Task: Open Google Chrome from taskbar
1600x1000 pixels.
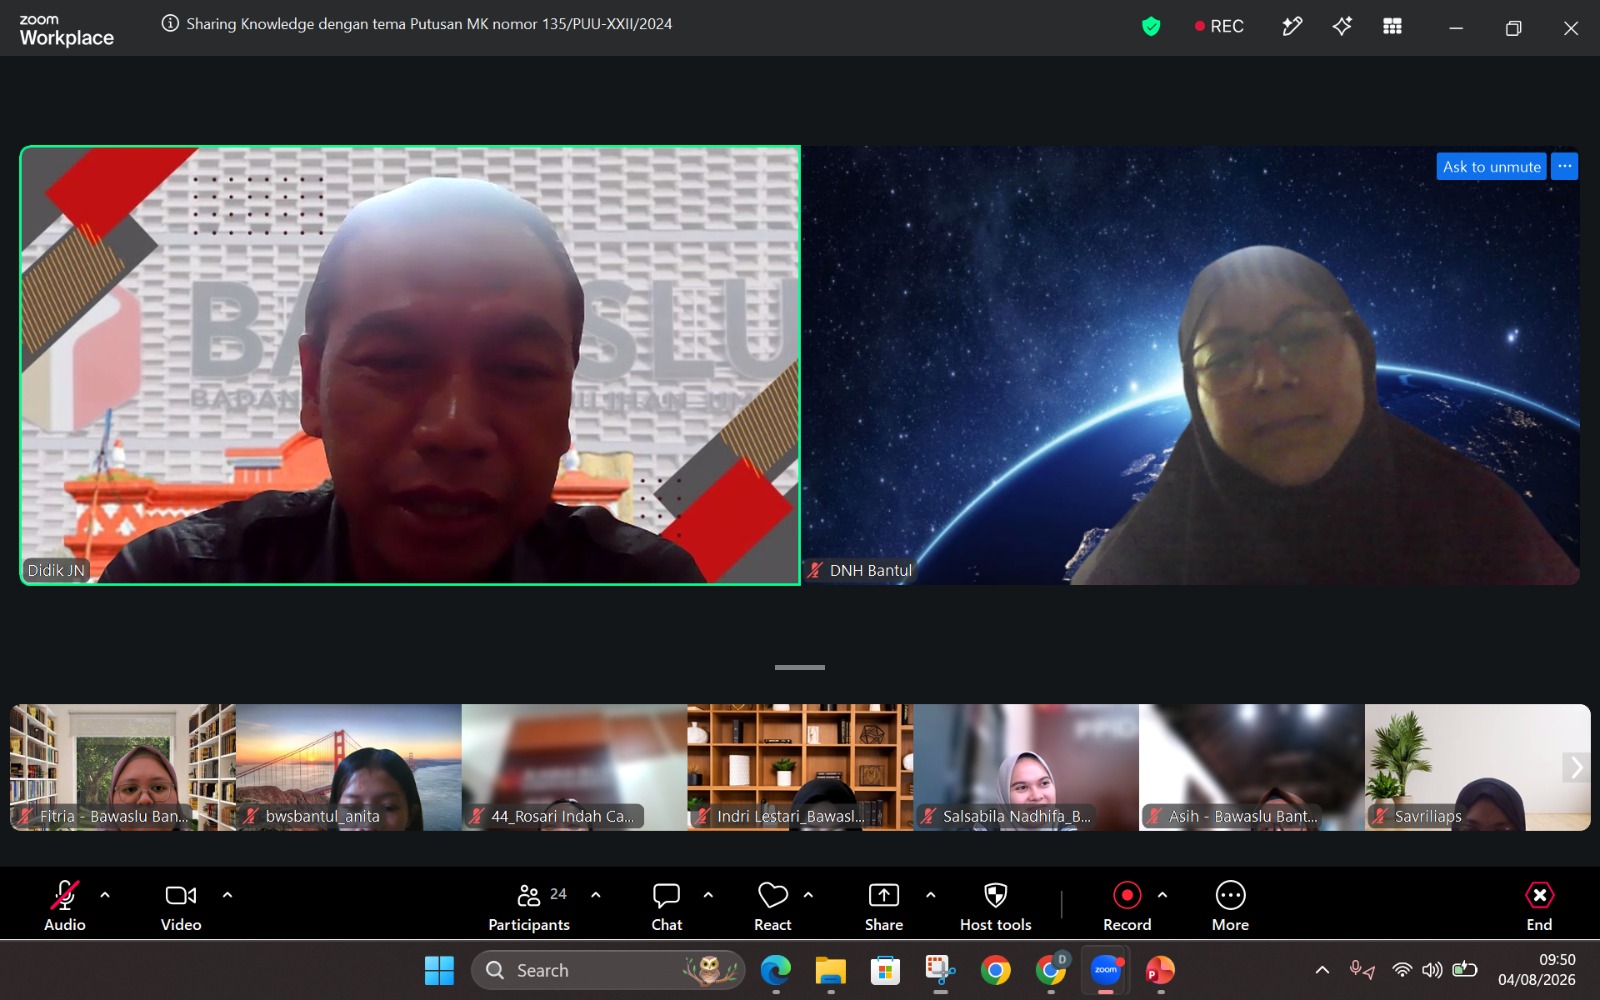Action: [995, 970]
